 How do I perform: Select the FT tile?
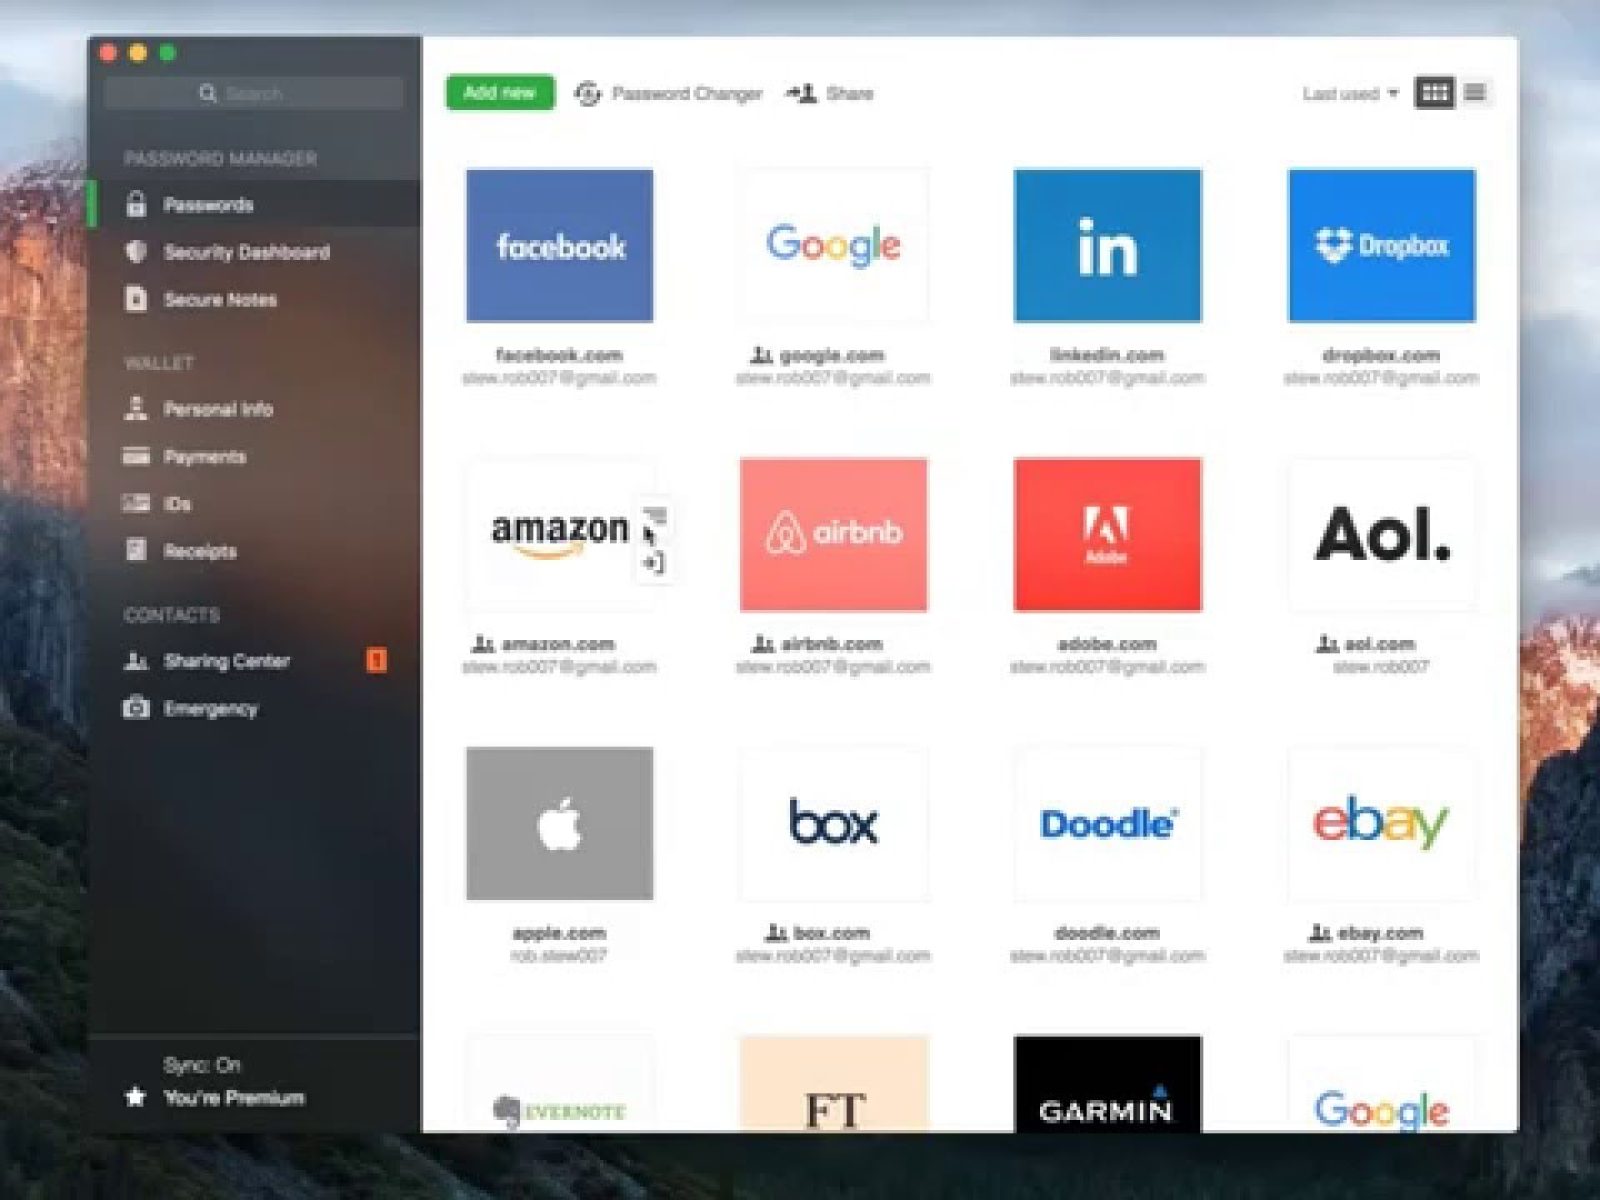(834, 1084)
